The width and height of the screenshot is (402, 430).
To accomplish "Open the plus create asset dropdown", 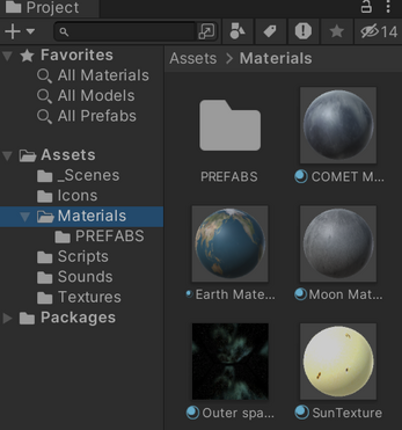I will [20, 32].
